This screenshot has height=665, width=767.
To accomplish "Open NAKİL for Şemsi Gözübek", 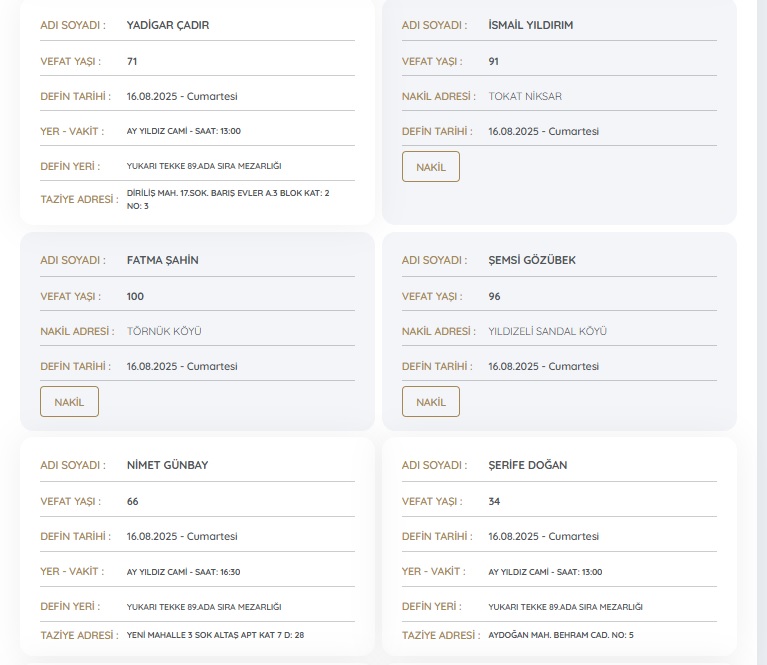I will [x=430, y=402].
